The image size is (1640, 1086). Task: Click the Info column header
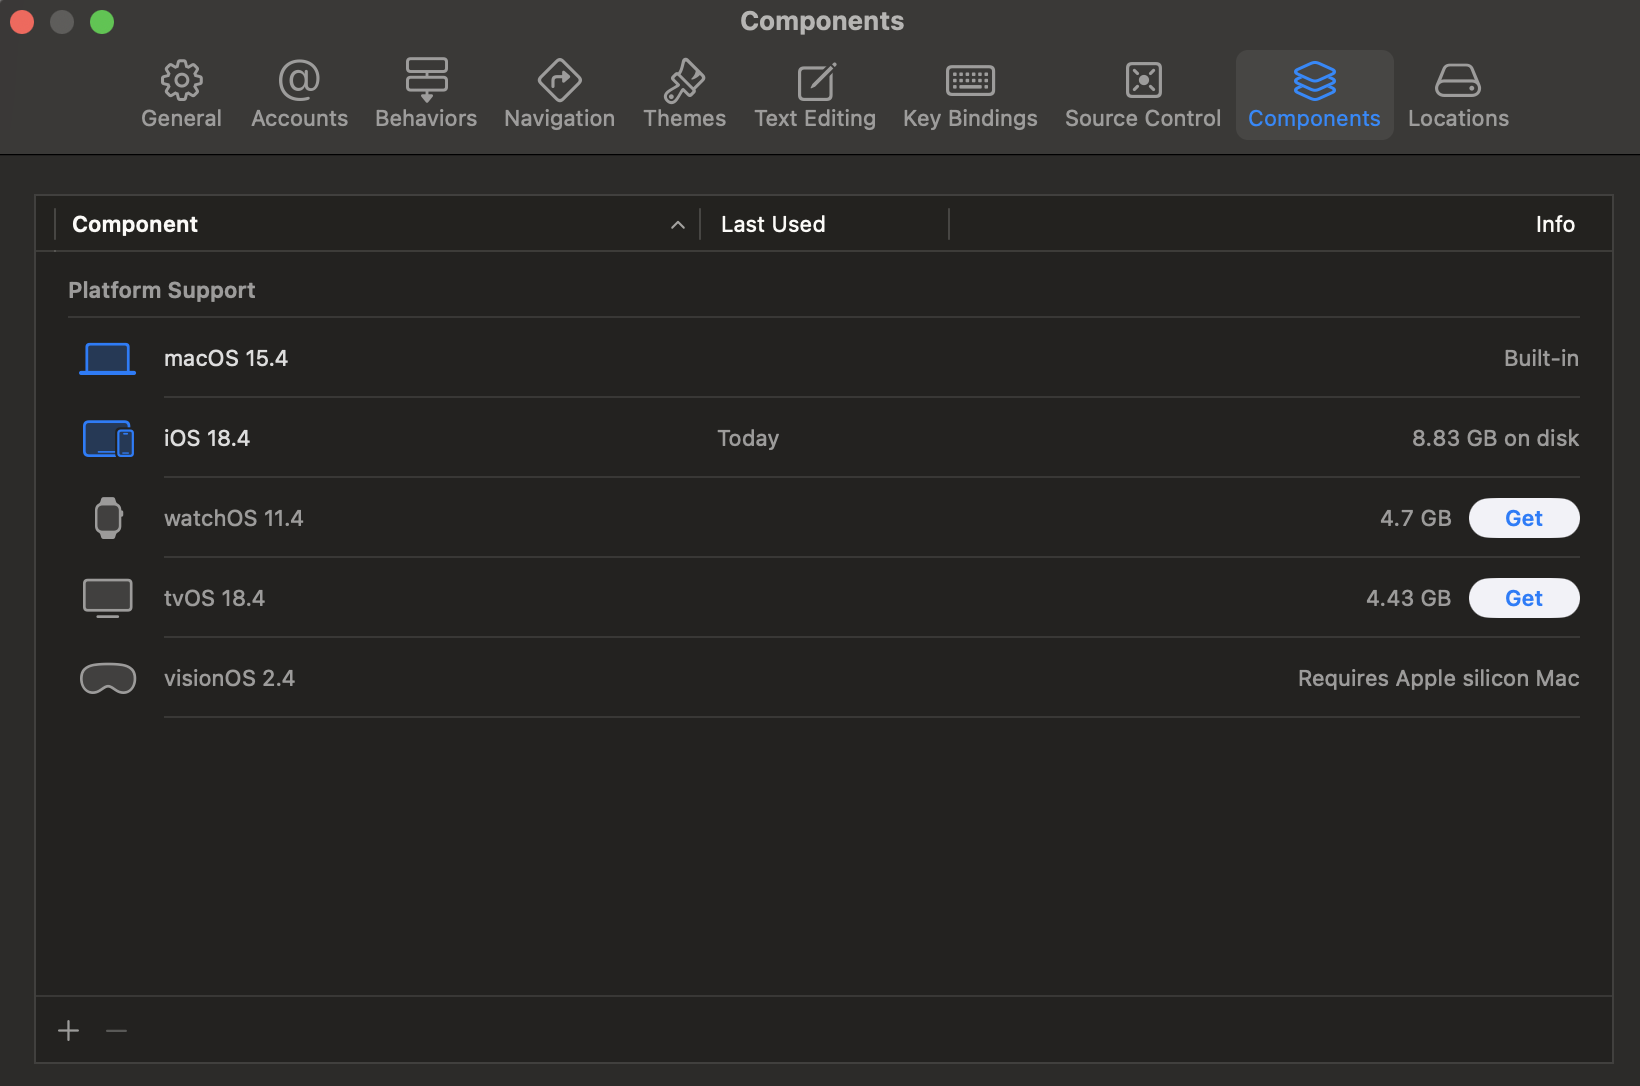click(x=1555, y=224)
